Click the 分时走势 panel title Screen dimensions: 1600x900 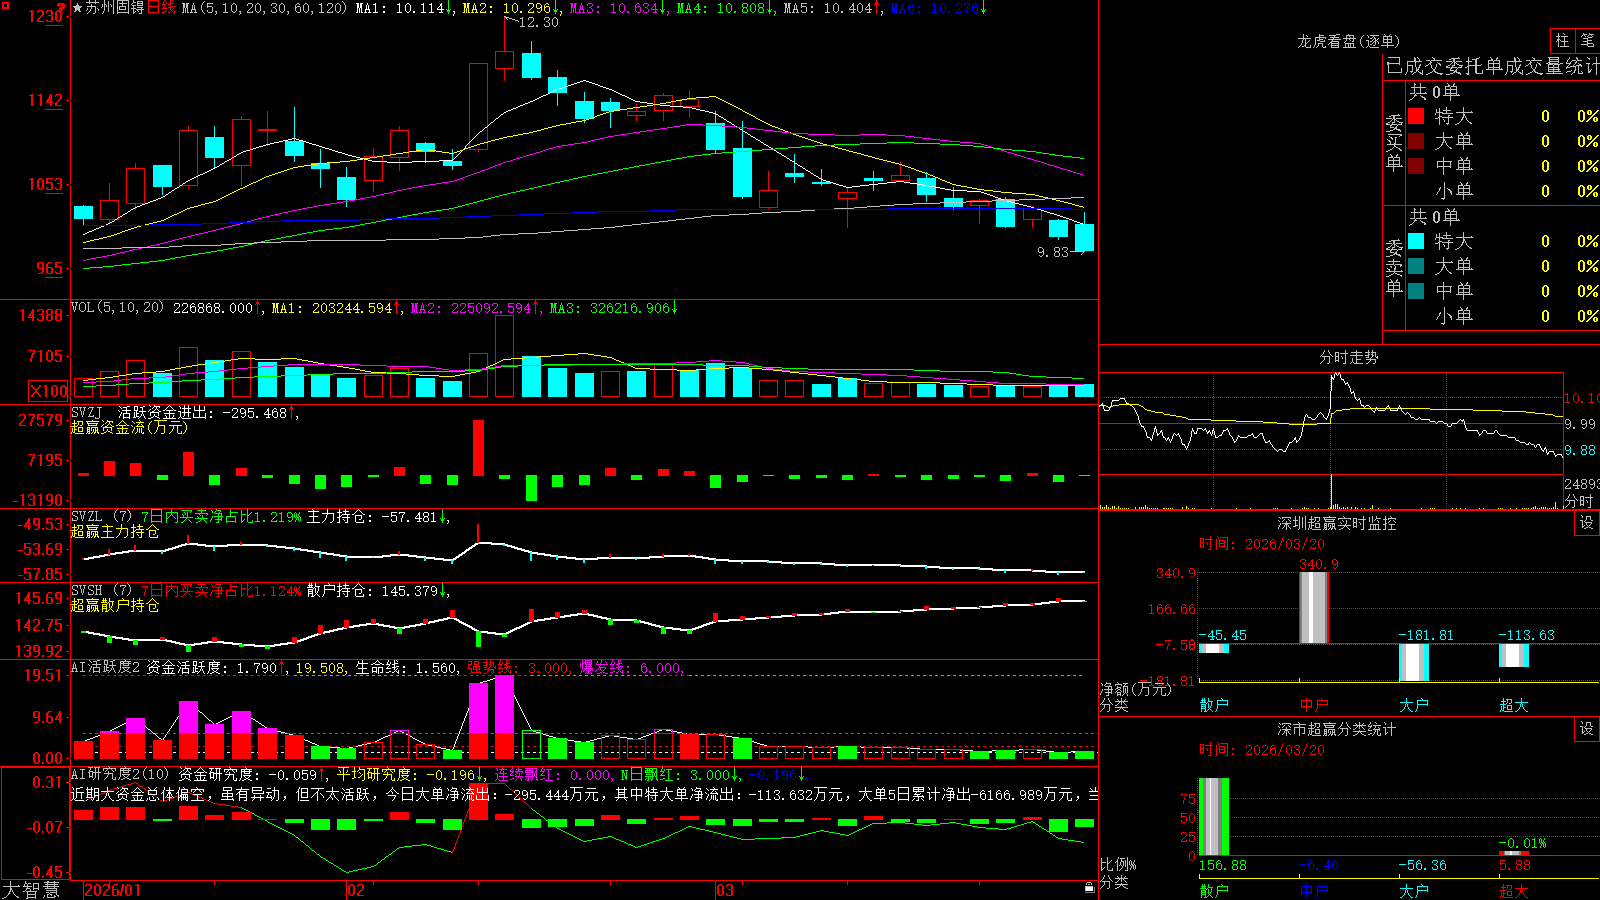(1349, 357)
